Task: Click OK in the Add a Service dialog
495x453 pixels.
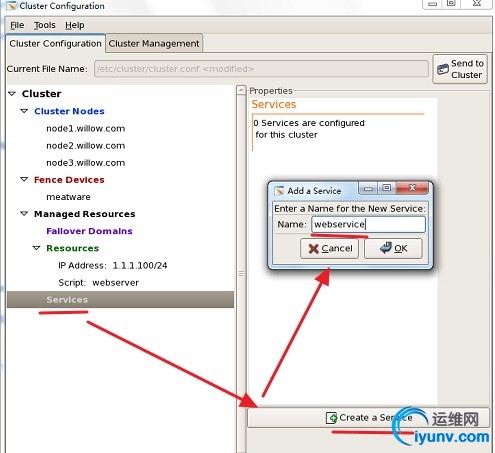Action: pyautogui.click(x=393, y=248)
